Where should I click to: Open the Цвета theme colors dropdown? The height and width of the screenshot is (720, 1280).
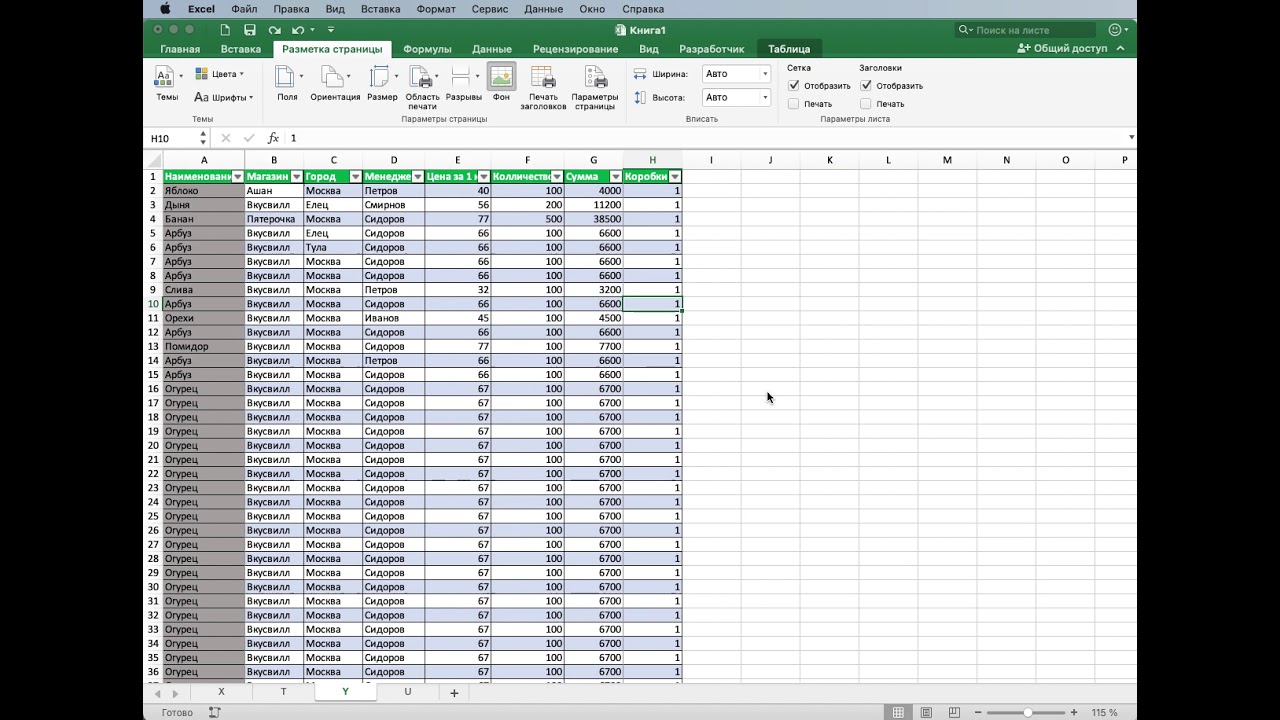point(219,74)
